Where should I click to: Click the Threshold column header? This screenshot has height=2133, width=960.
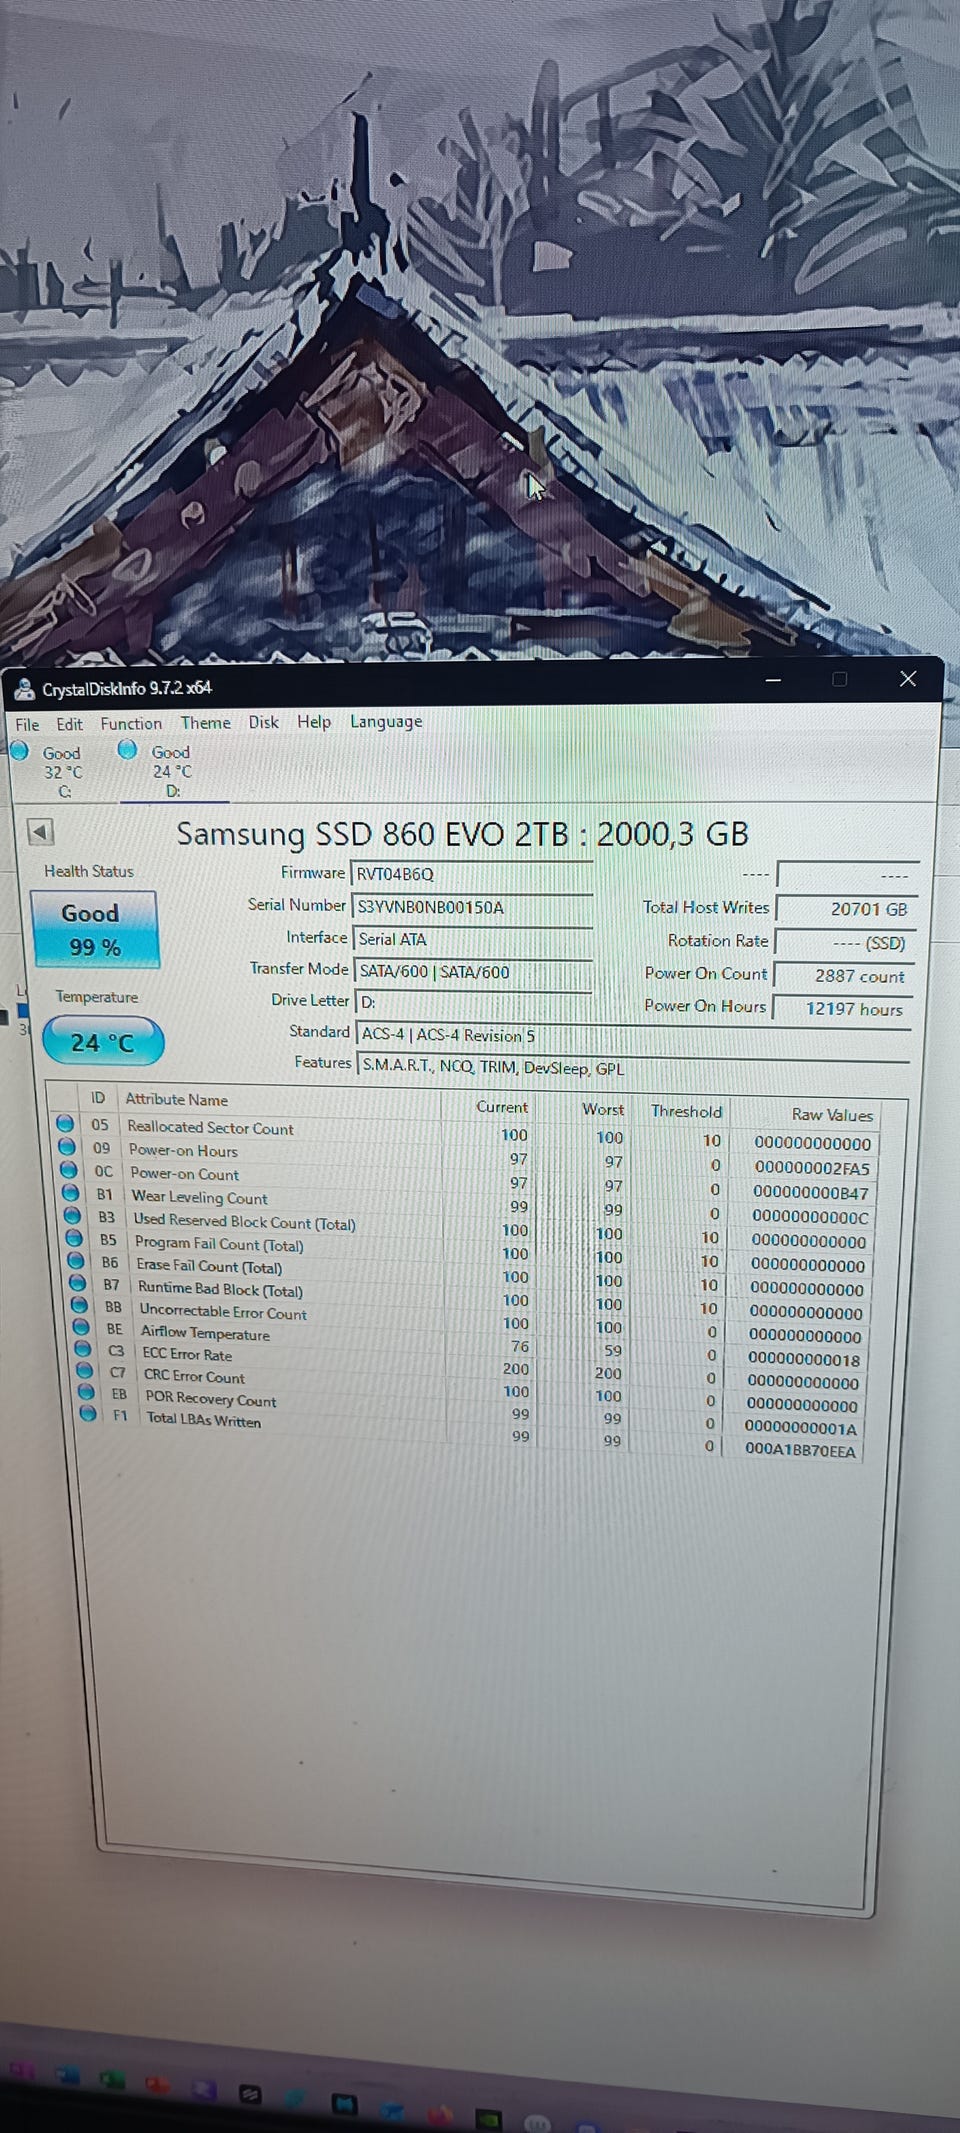pyautogui.click(x=686, y=1111)
